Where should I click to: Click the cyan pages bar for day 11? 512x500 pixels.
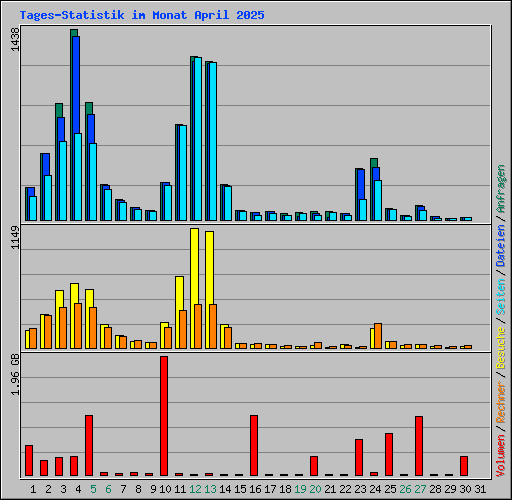point(183,173)
